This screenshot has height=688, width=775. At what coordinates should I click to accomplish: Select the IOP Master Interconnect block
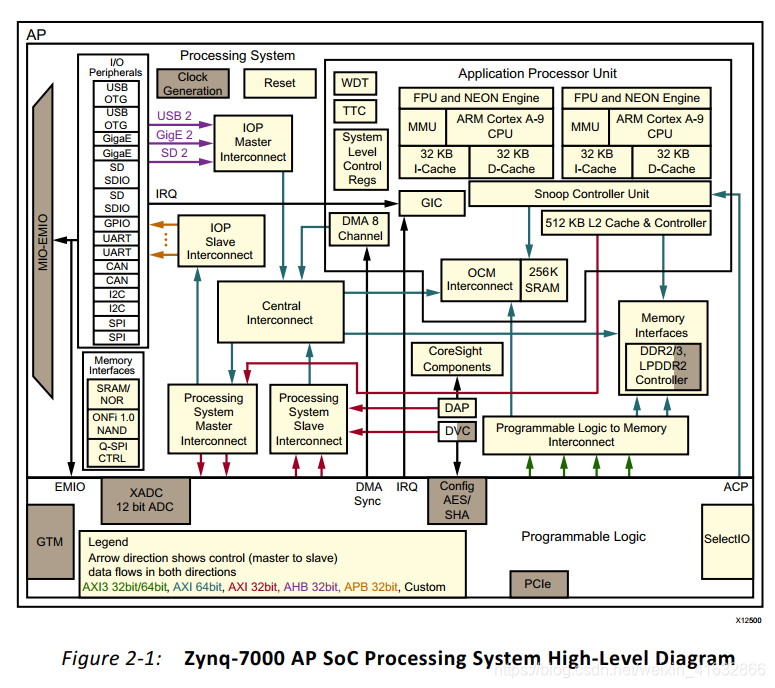tap(253, 143)
